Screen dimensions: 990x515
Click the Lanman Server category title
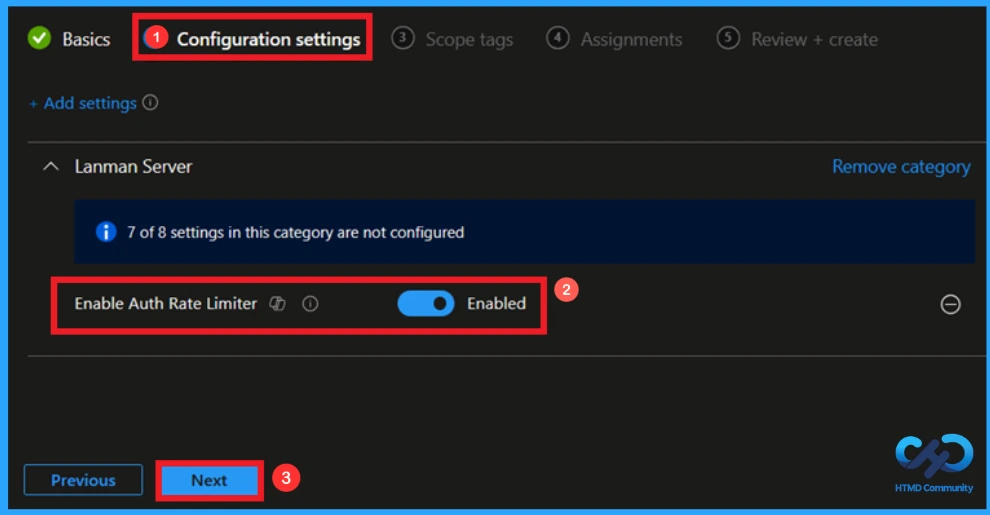click(x=133, y=167)
